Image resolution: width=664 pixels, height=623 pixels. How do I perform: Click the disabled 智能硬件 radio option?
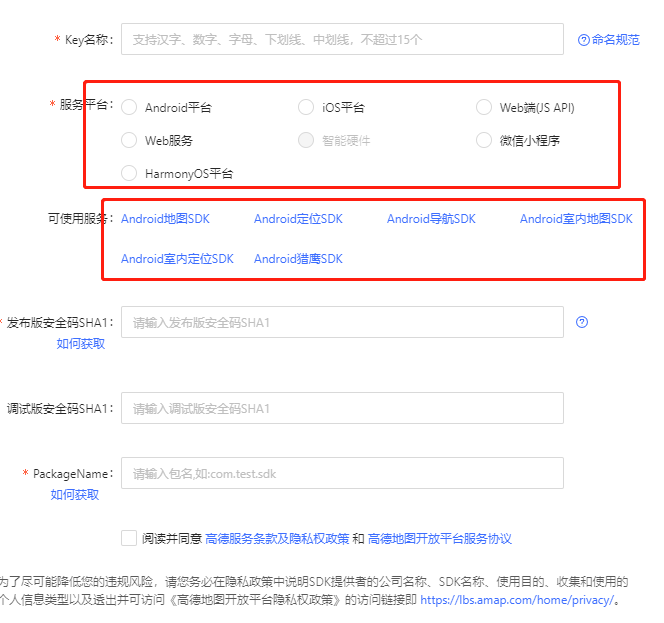pos(306,140)
